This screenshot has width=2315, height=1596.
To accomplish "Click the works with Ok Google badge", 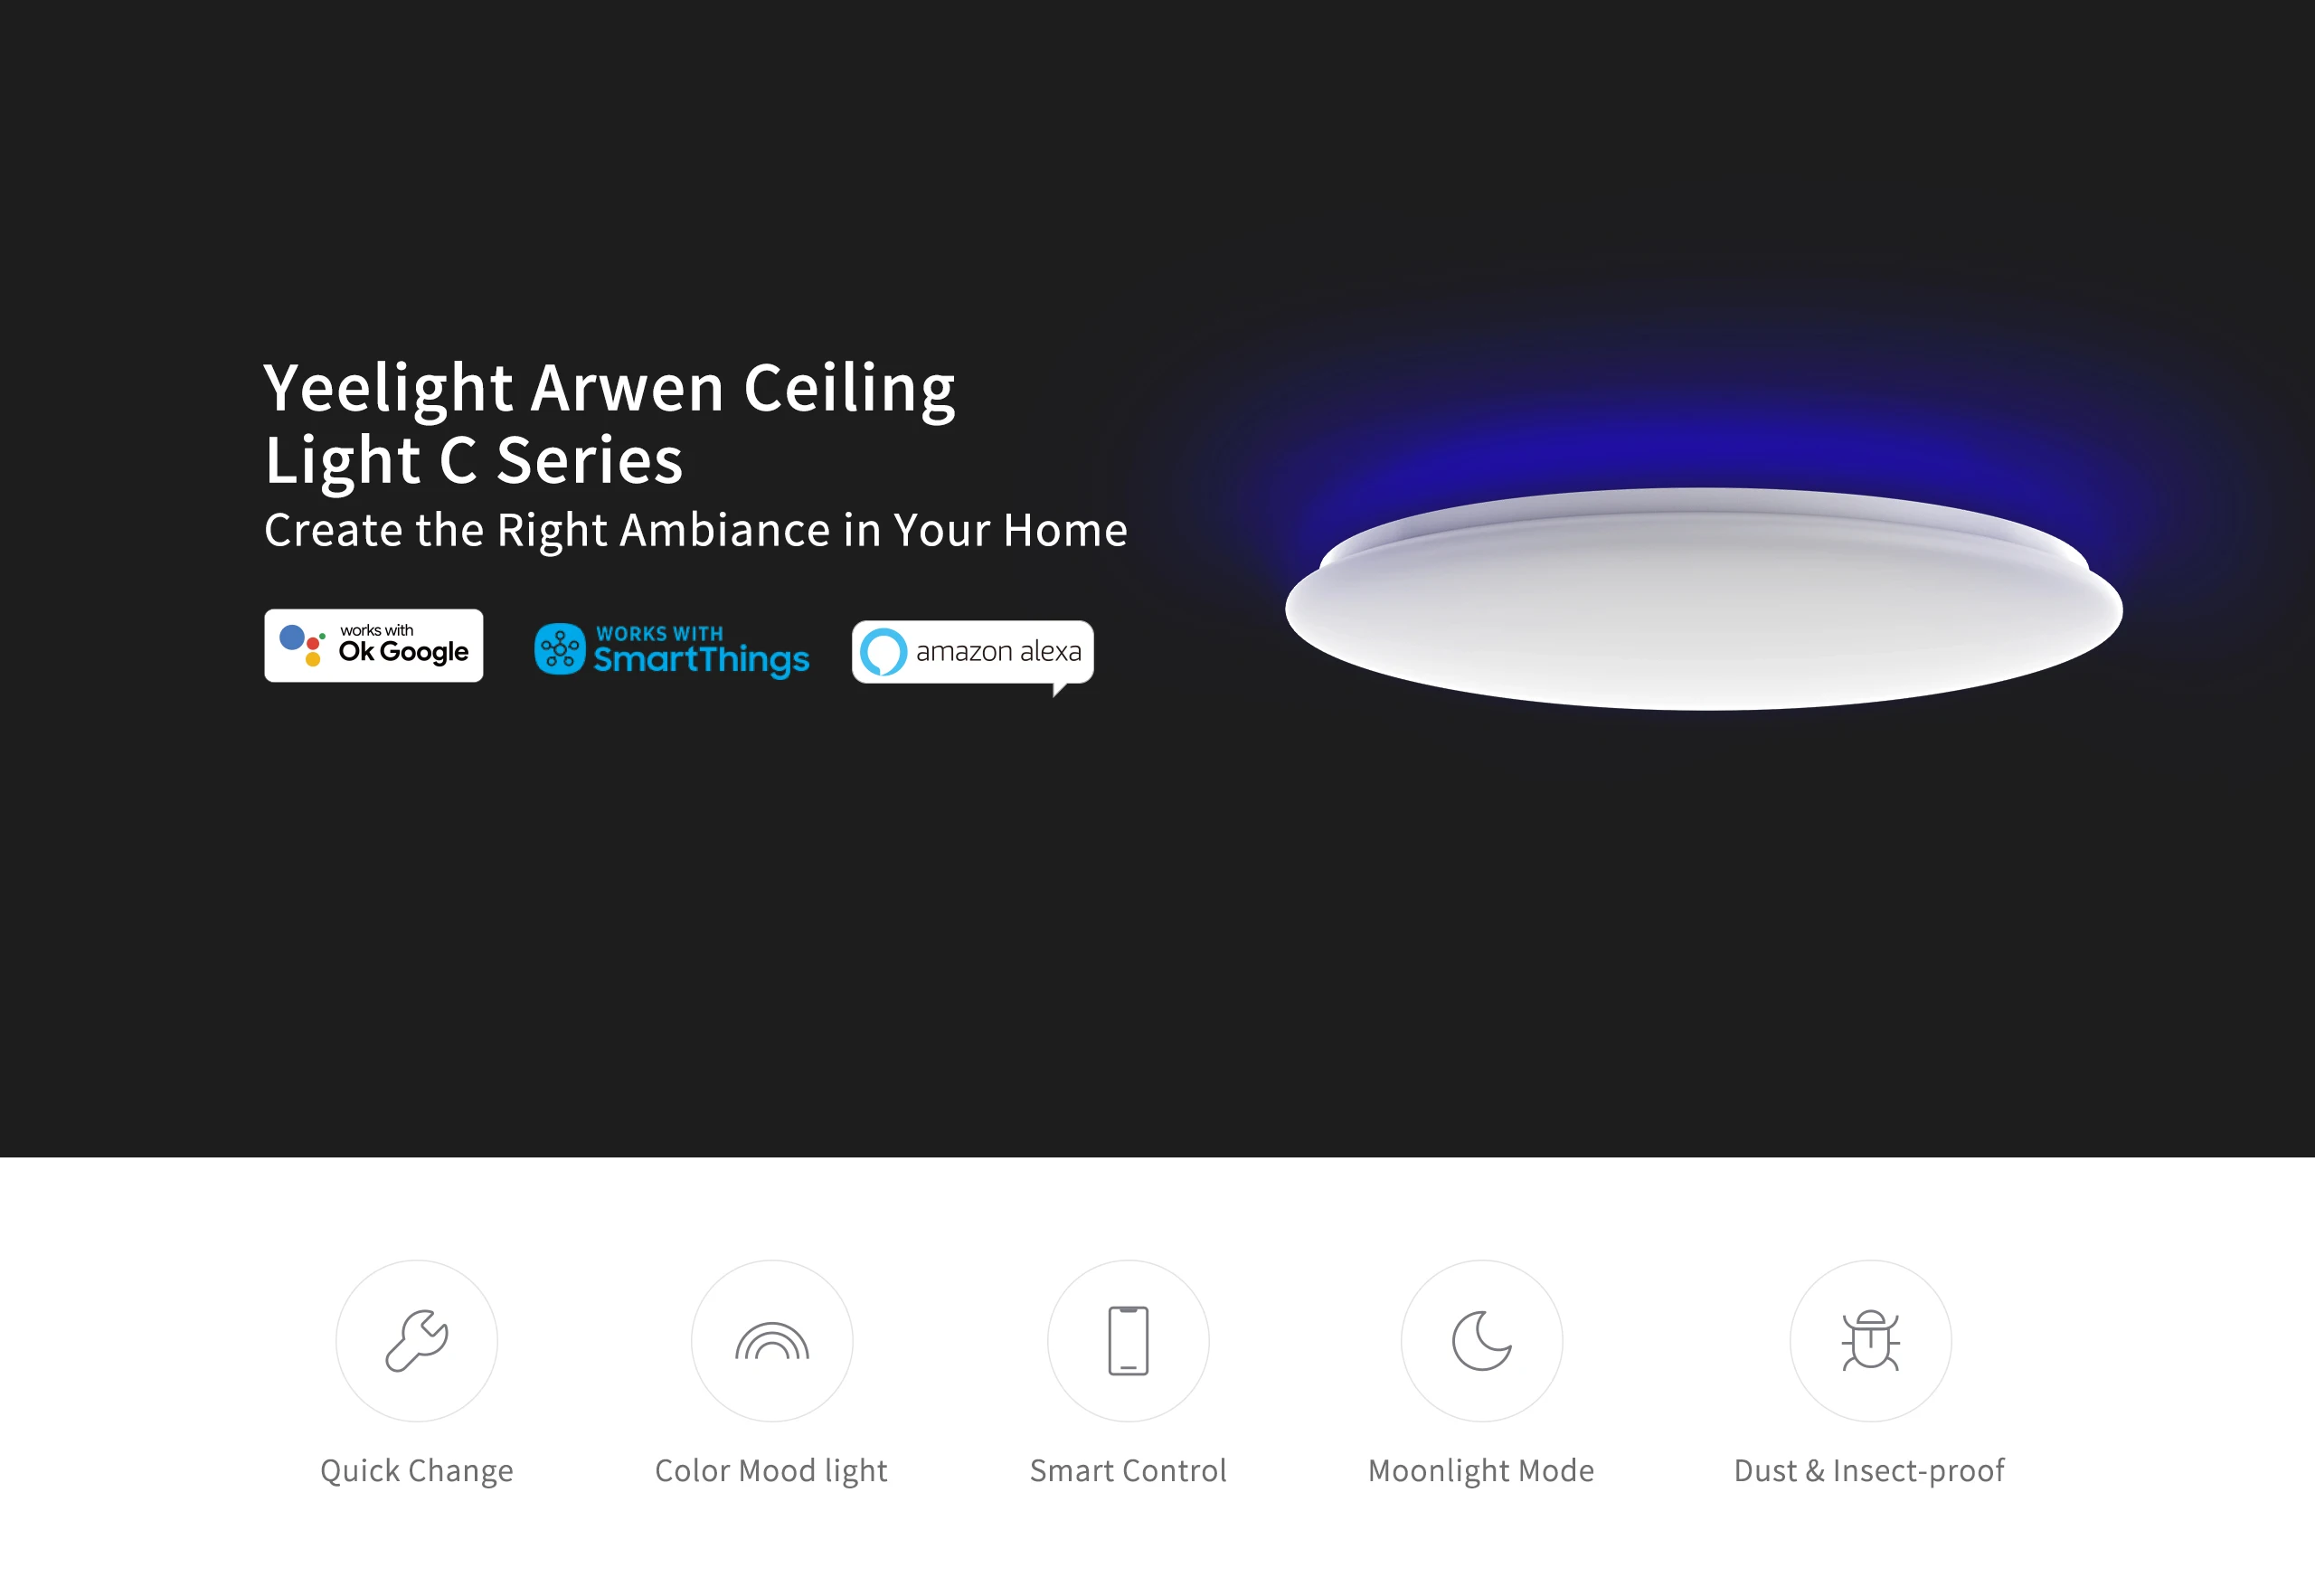I will [x=374, y=645].
